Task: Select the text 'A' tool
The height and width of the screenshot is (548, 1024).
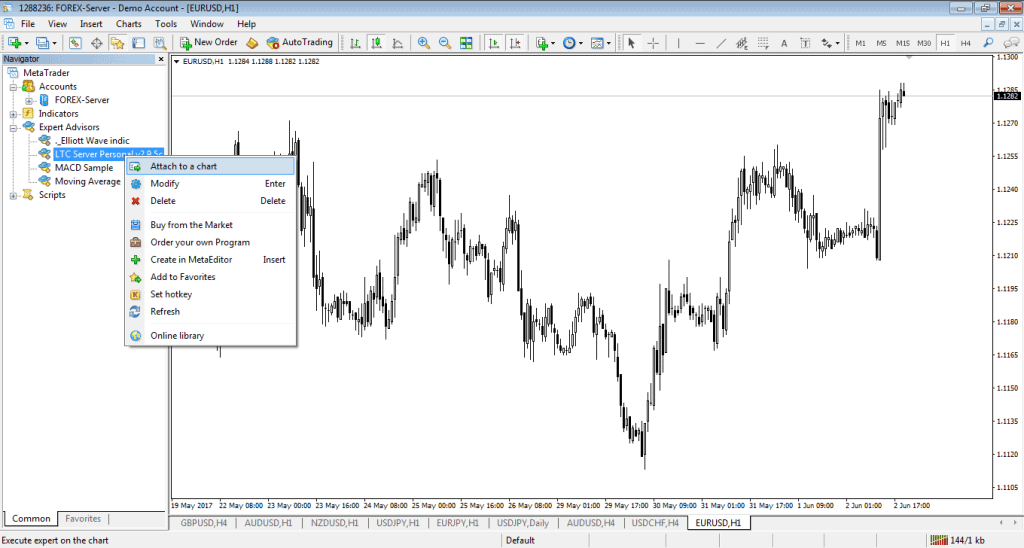Action: point(784,43)
